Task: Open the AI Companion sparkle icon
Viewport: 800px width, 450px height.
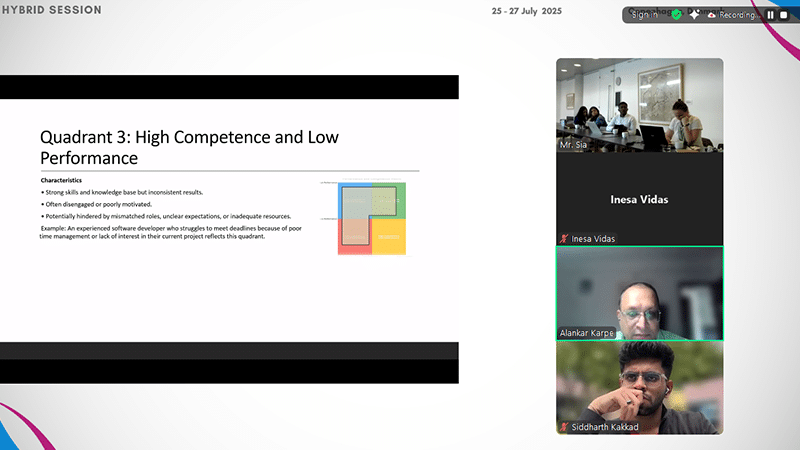Action: click(x=694, y=15)
